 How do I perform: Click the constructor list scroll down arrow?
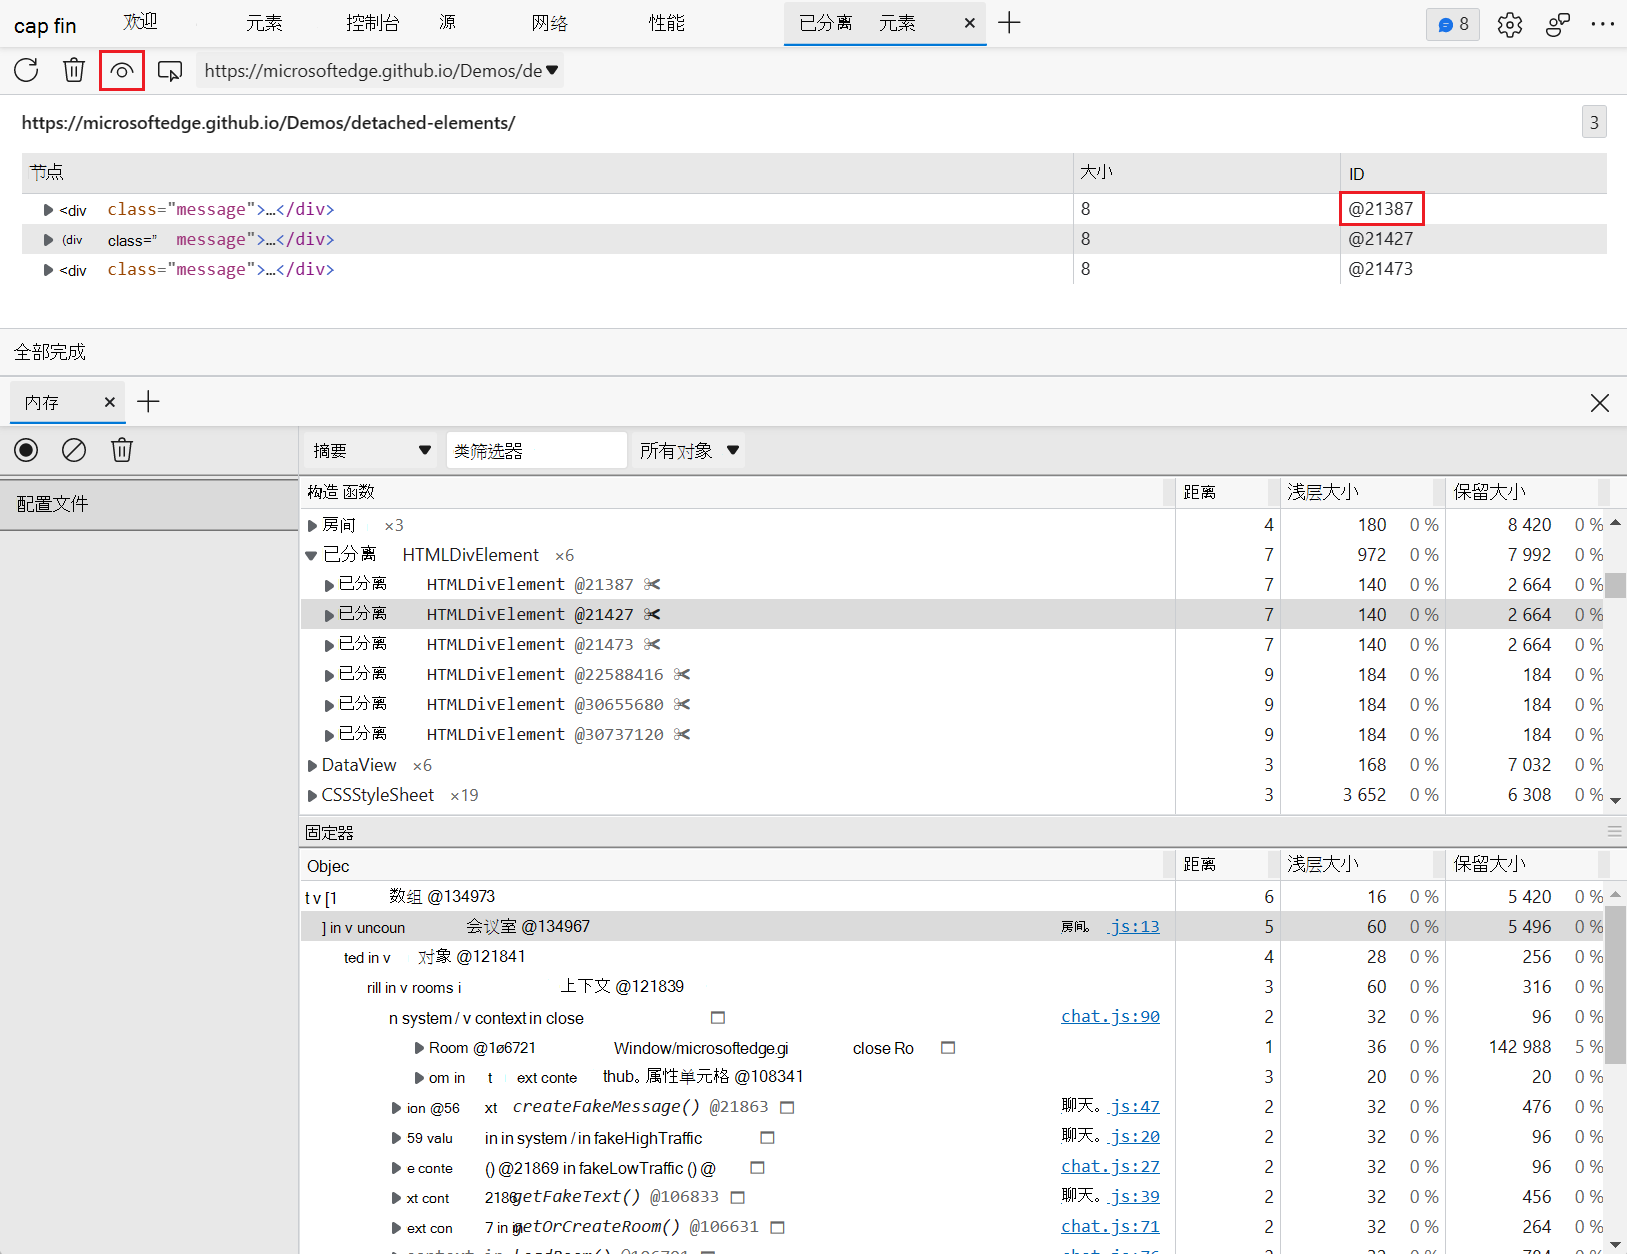coord(1615,799)
